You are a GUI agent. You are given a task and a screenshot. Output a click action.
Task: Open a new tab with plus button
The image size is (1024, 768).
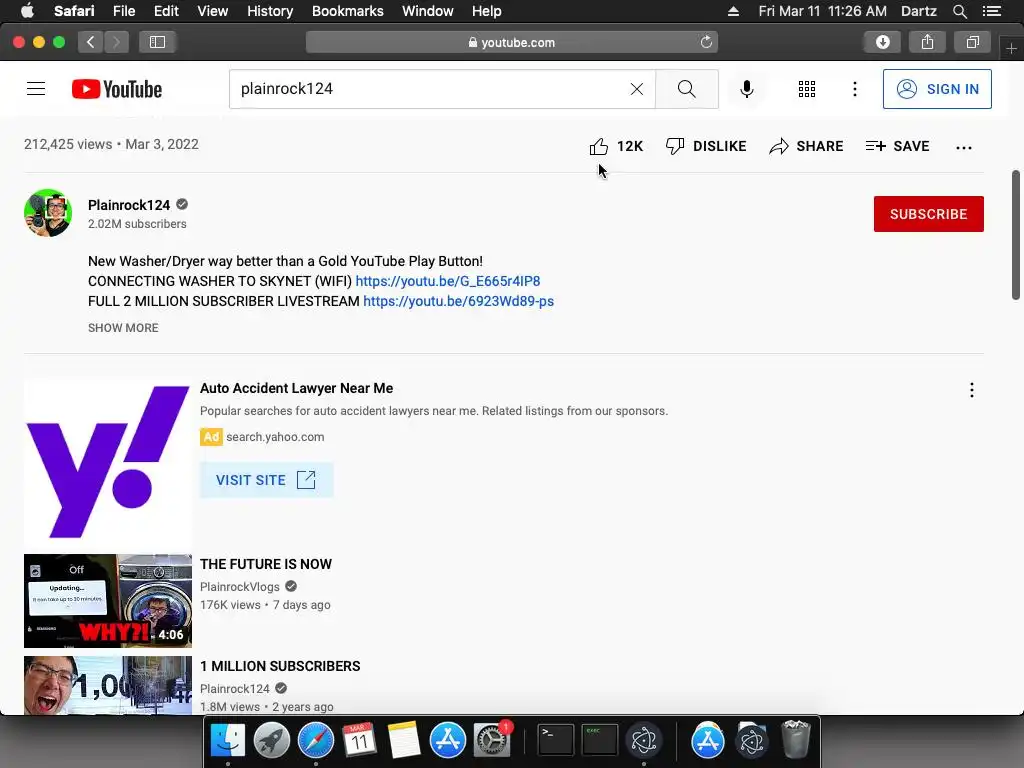[1011, 48]
